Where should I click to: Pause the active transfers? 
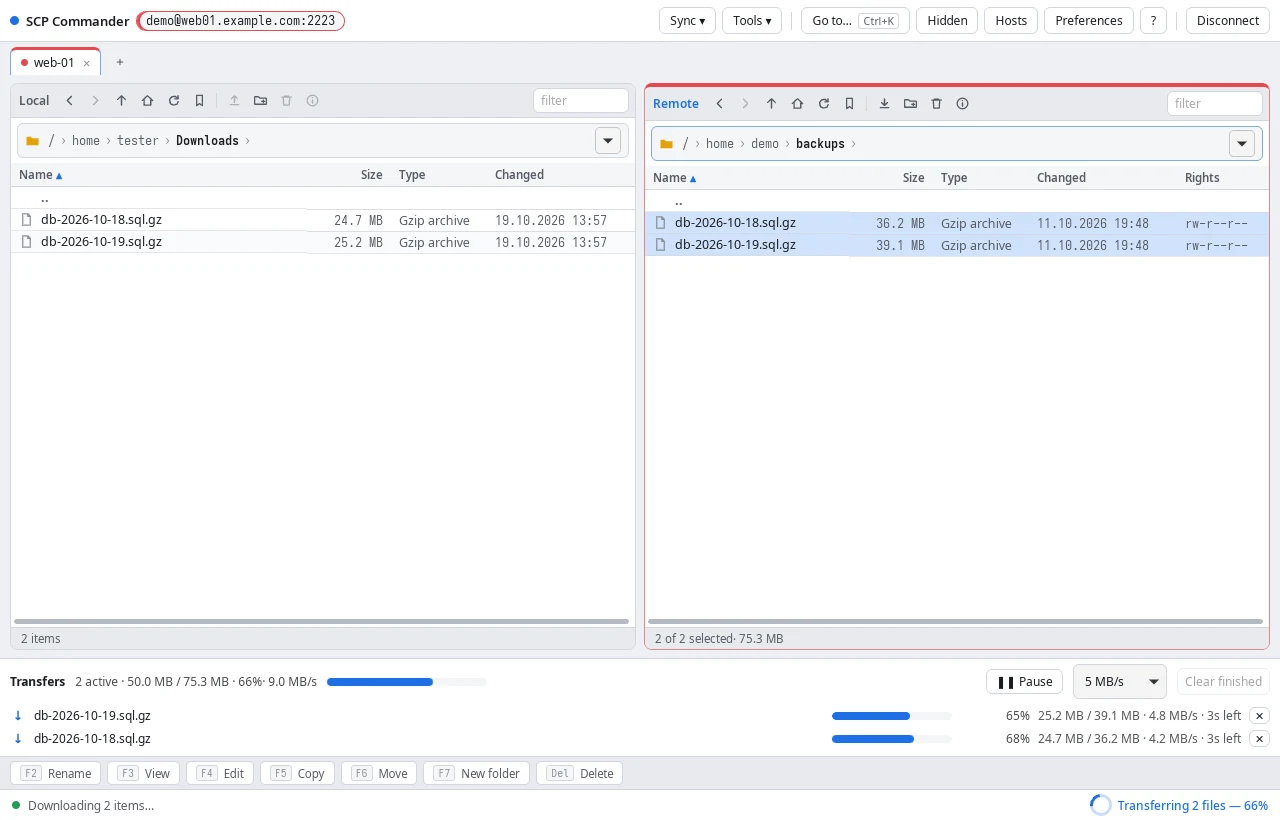tap(1024, 682)
